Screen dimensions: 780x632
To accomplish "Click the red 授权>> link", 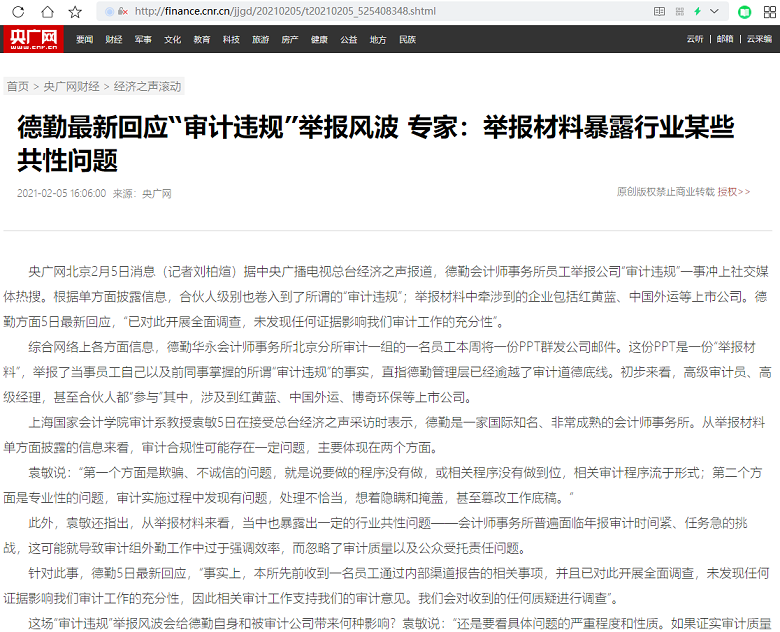I will [x=733, y=191].
